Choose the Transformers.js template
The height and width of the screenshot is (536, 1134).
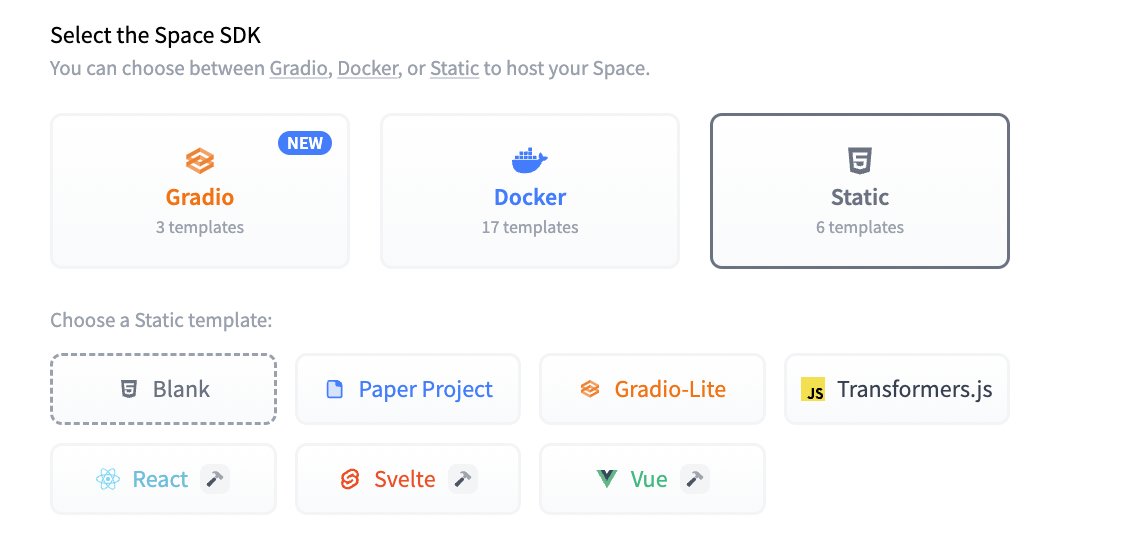click(x=897, y=389)
